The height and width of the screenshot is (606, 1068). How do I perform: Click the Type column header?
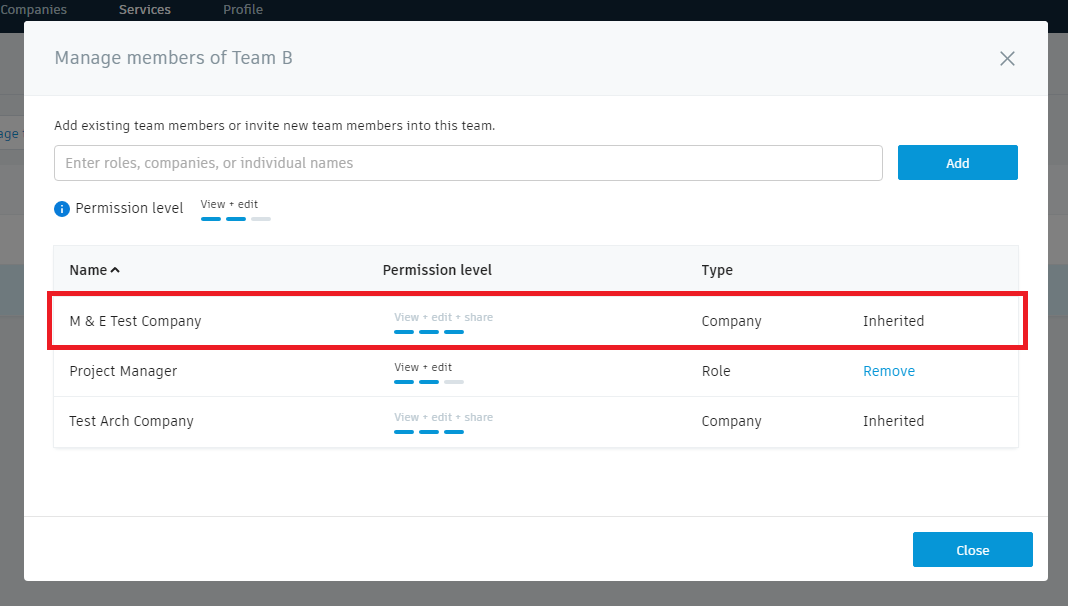point(717,270)
